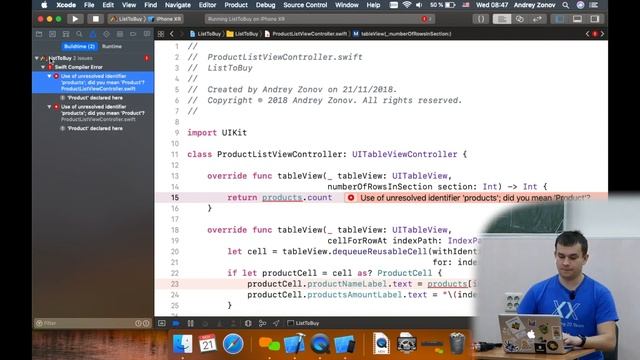Click the Pause program execution button
Viewport: 640px width, 360px height.
tap(191, 323)
